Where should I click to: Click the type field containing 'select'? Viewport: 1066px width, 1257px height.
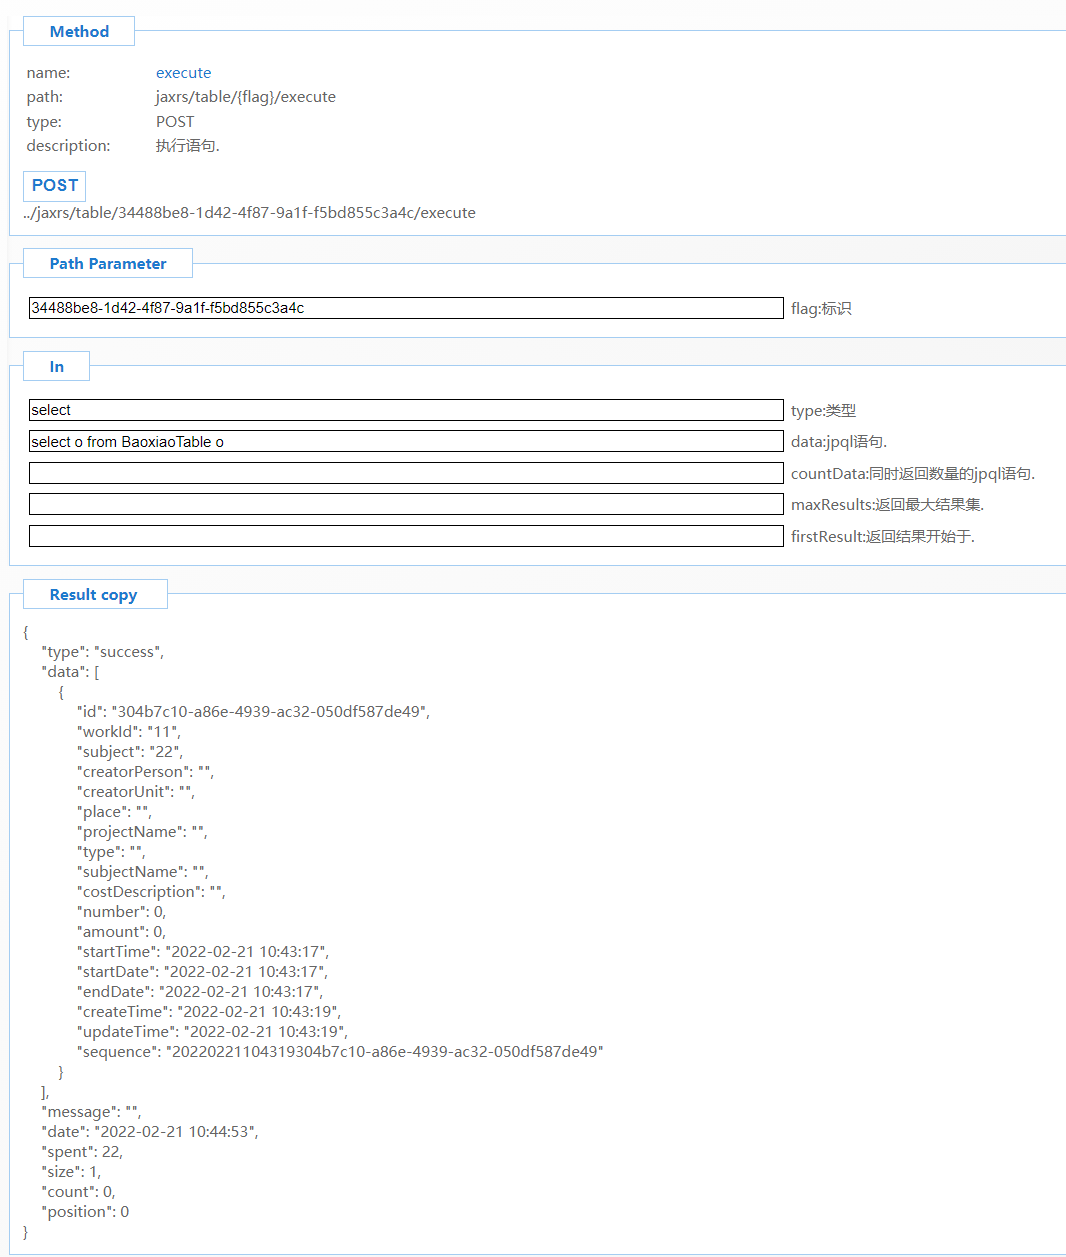click(x=405, y=410)
